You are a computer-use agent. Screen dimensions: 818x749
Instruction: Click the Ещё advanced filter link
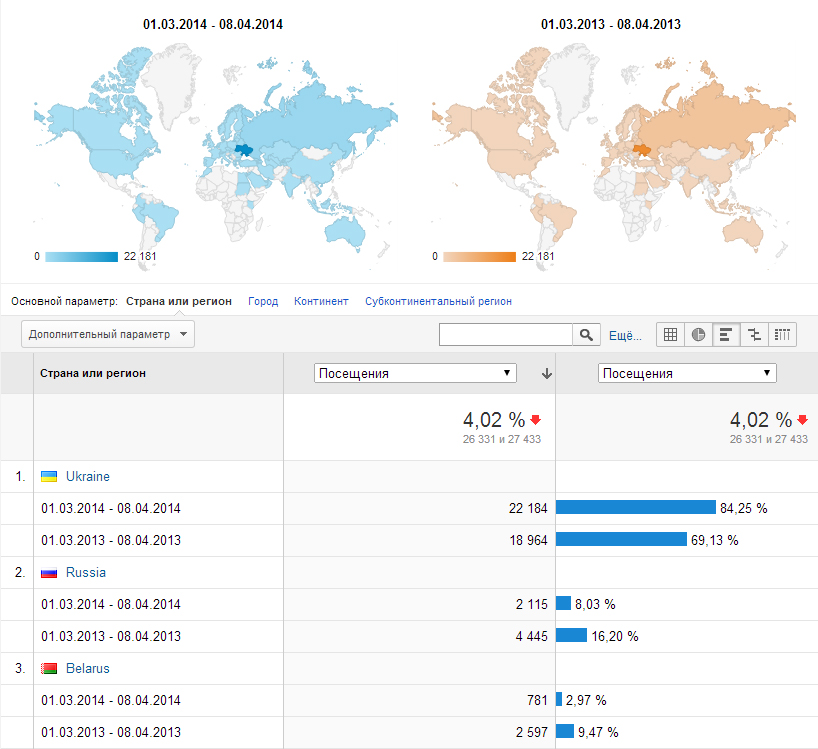(x=625, y=336)
